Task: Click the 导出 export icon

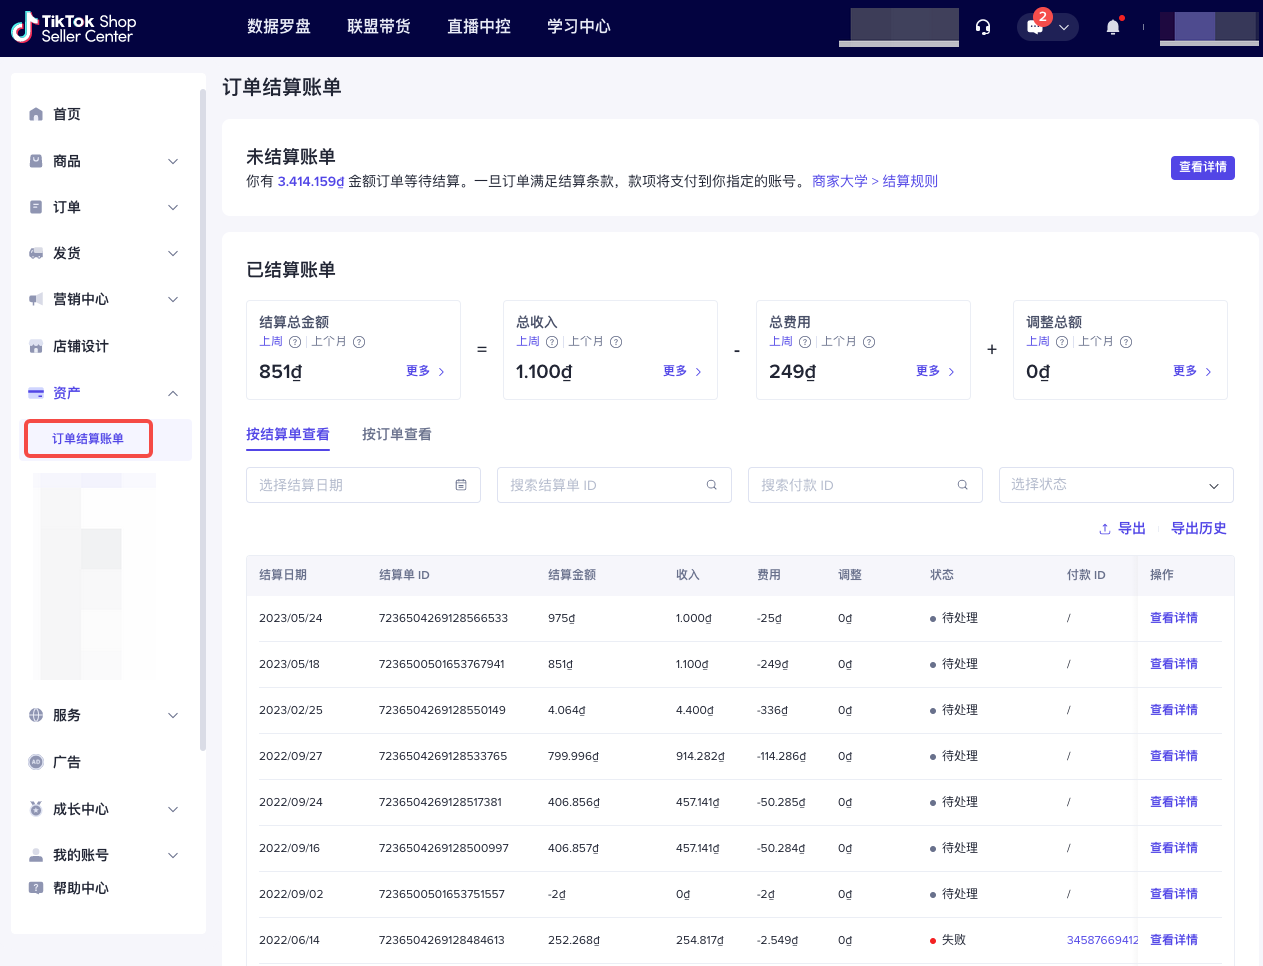Action: pyautogui.click(x=1104, y=528)
